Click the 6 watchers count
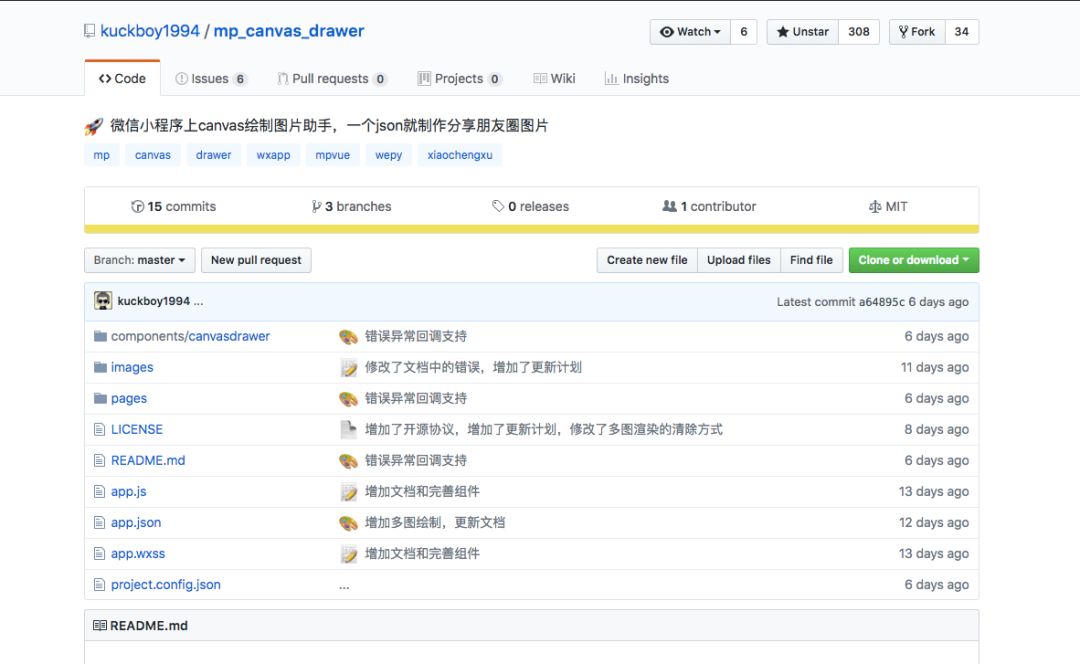 coord(744,32)
